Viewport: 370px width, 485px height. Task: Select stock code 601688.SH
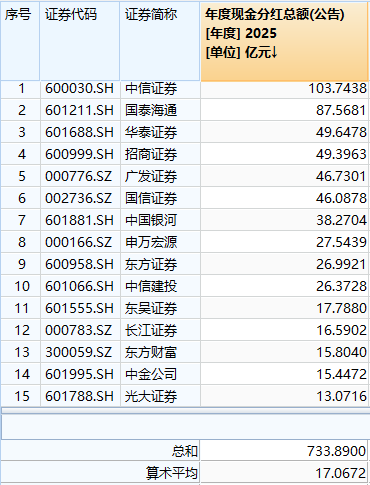(80, 132)
